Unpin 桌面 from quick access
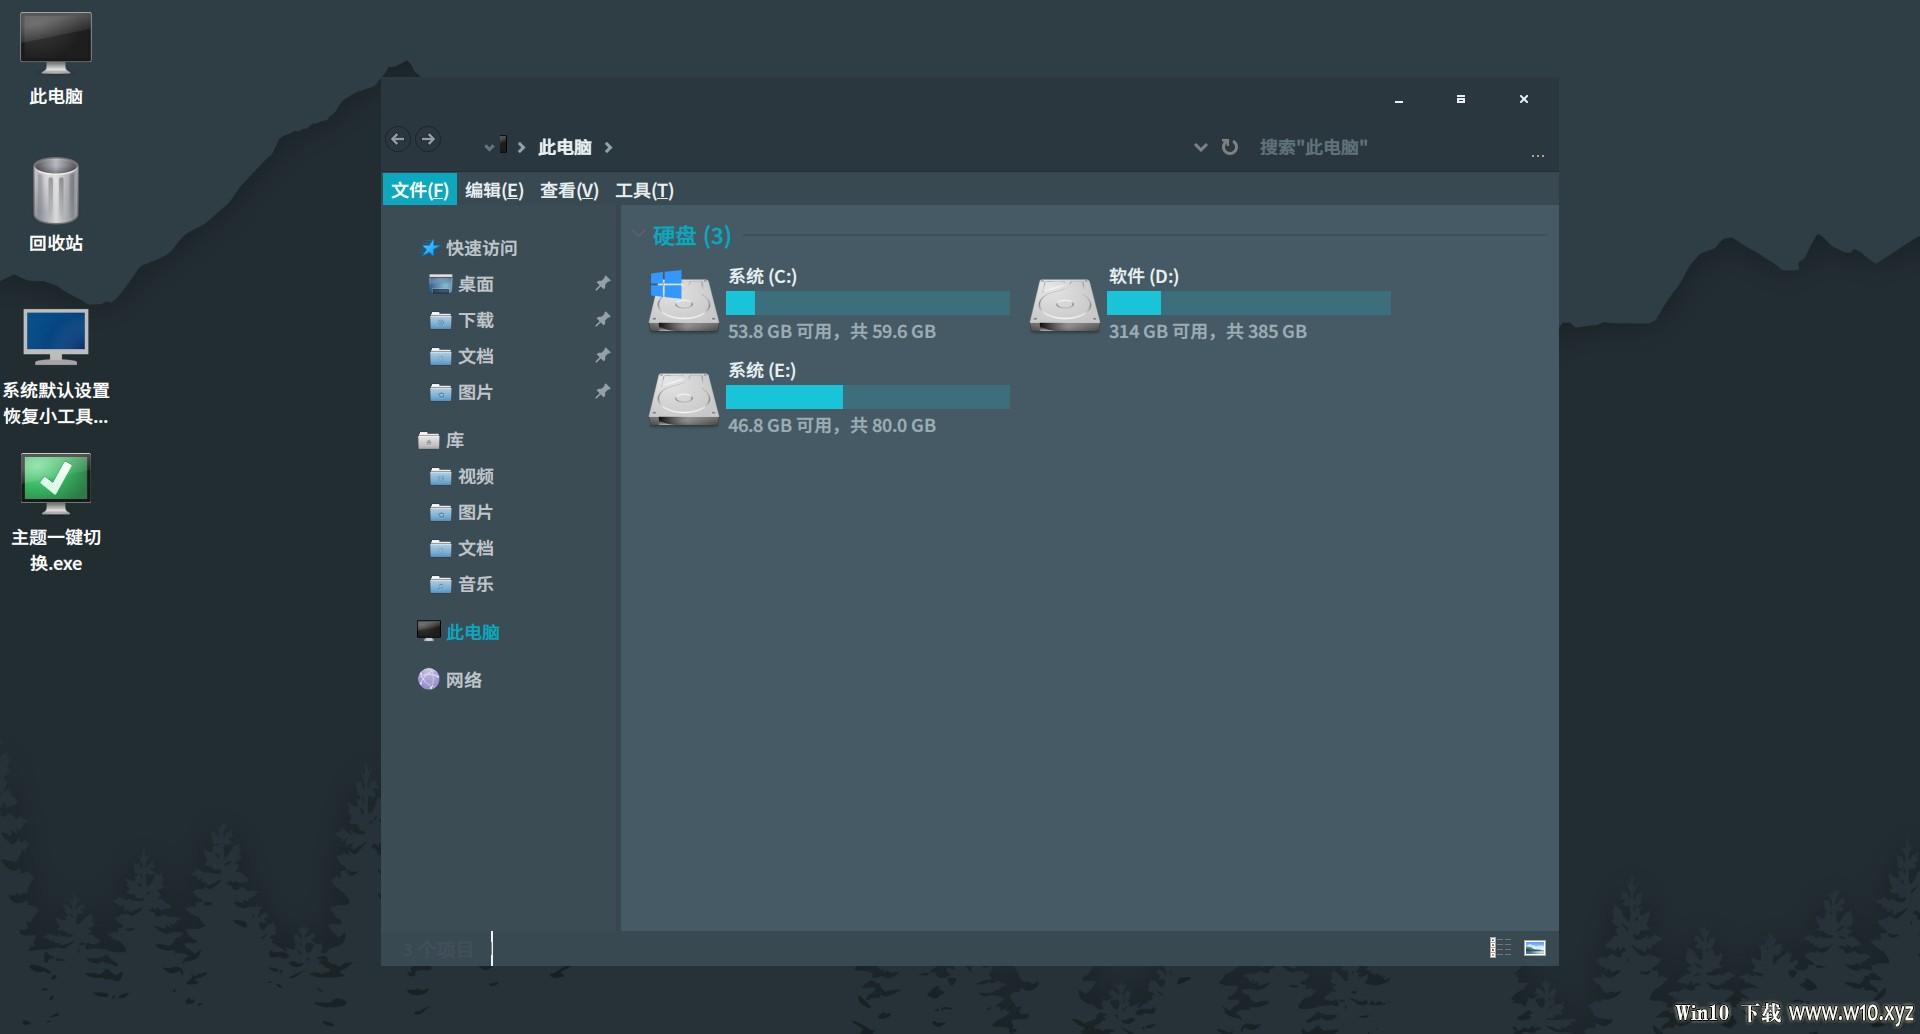The width and height of the screenshot is (1920, 1034). coord(602,284)
